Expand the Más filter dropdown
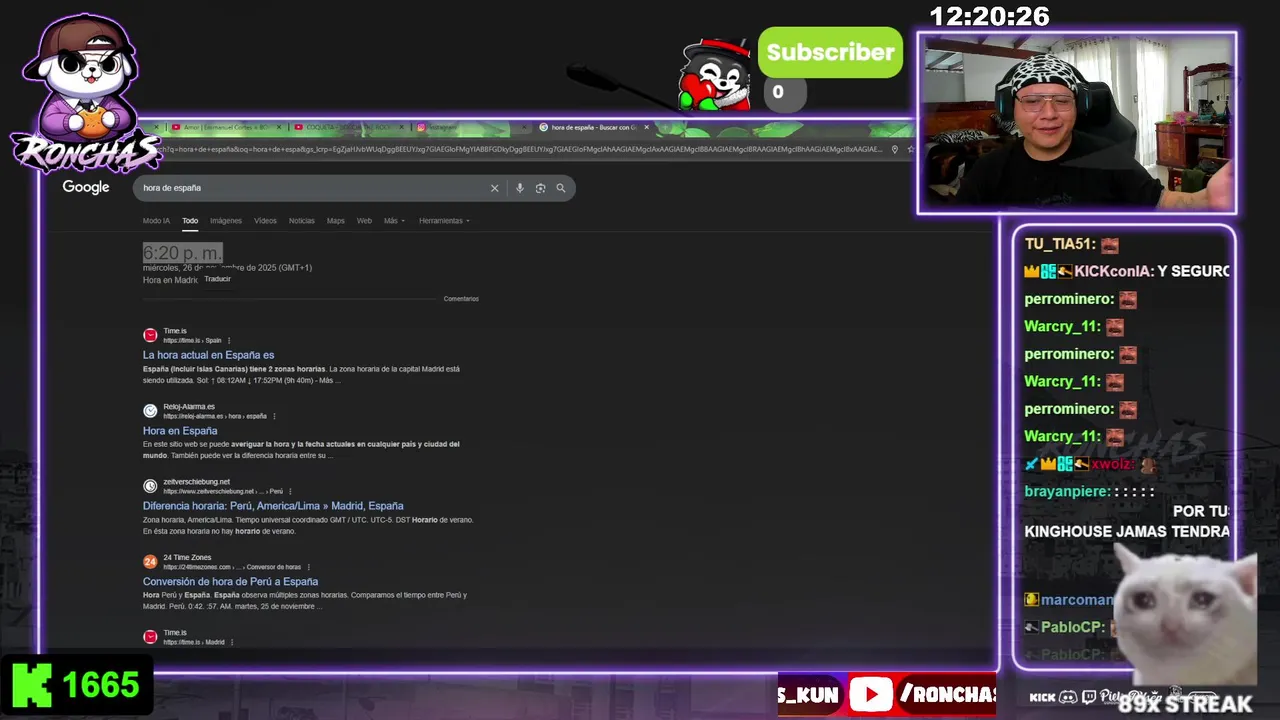 [394, 221]
